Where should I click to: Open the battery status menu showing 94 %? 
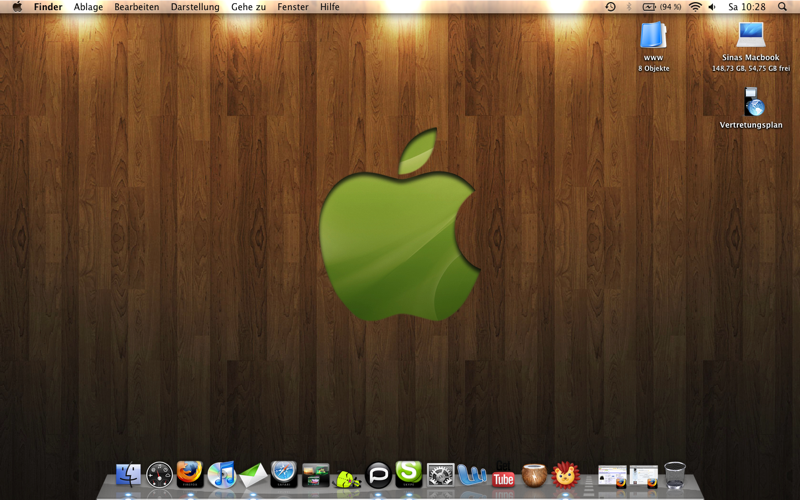click(x=662, y=7)
